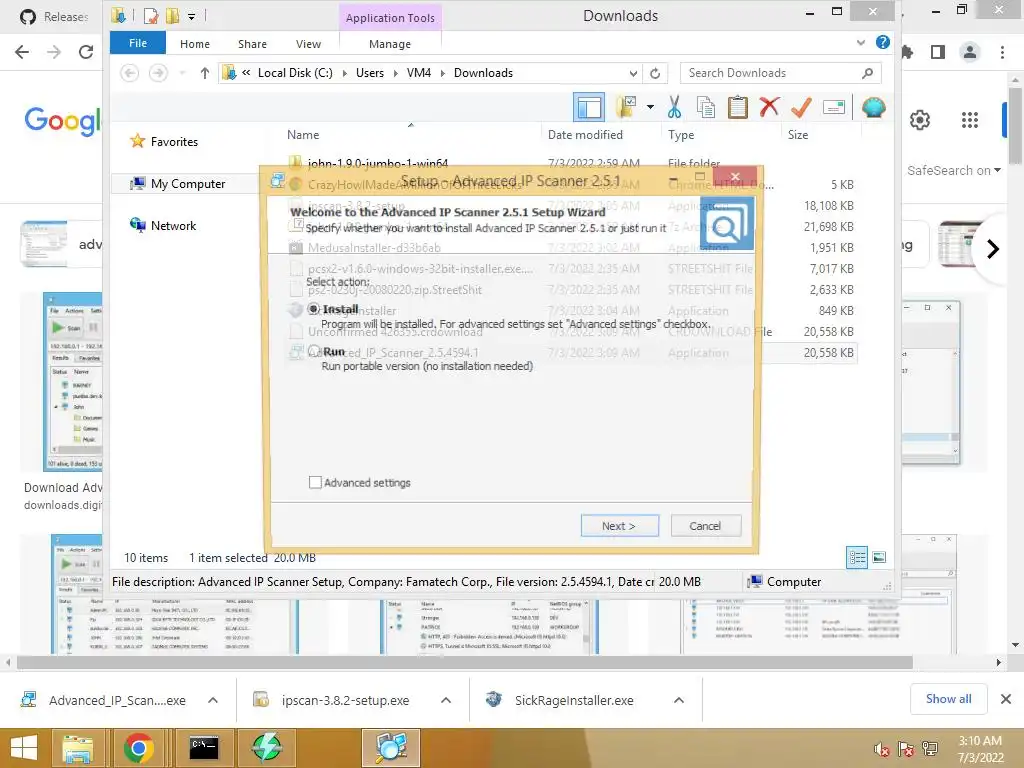1024x768 pixels.
Task: Open options for ipscan-3.8.2-setup.exe download
Action: [x=446, y=700]
